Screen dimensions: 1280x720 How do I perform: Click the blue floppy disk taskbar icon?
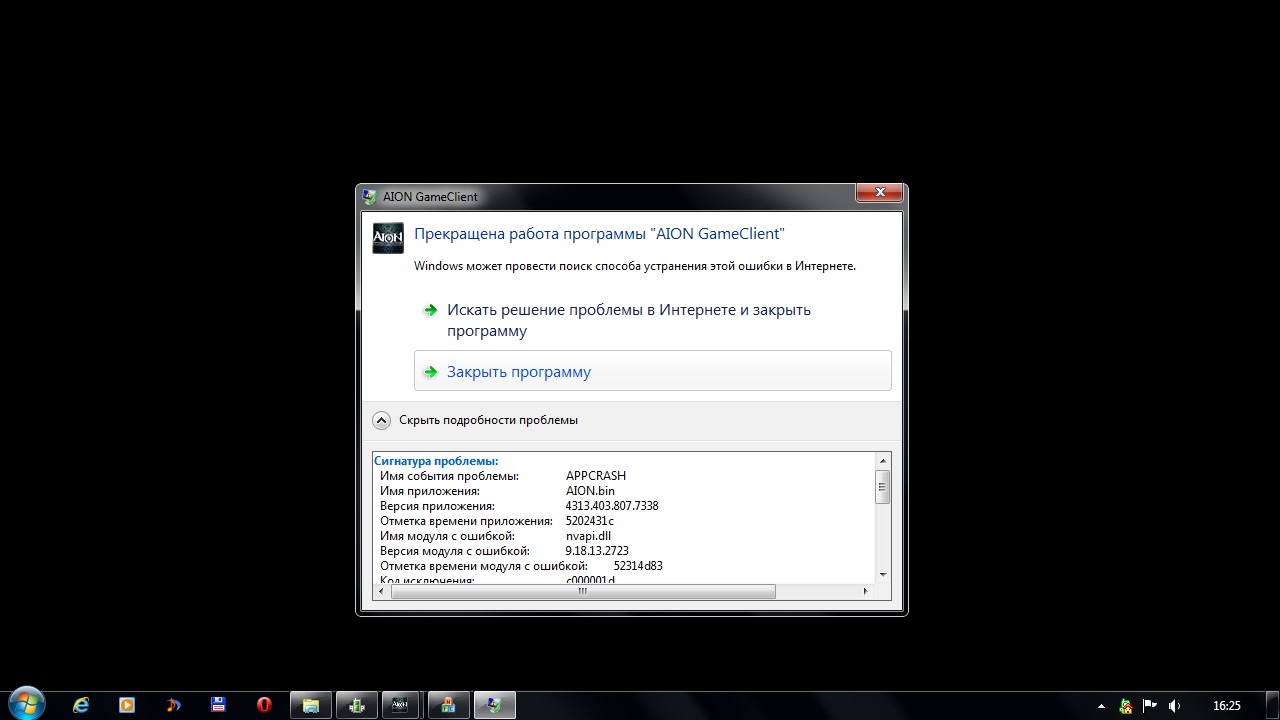[x=218, y=705]
